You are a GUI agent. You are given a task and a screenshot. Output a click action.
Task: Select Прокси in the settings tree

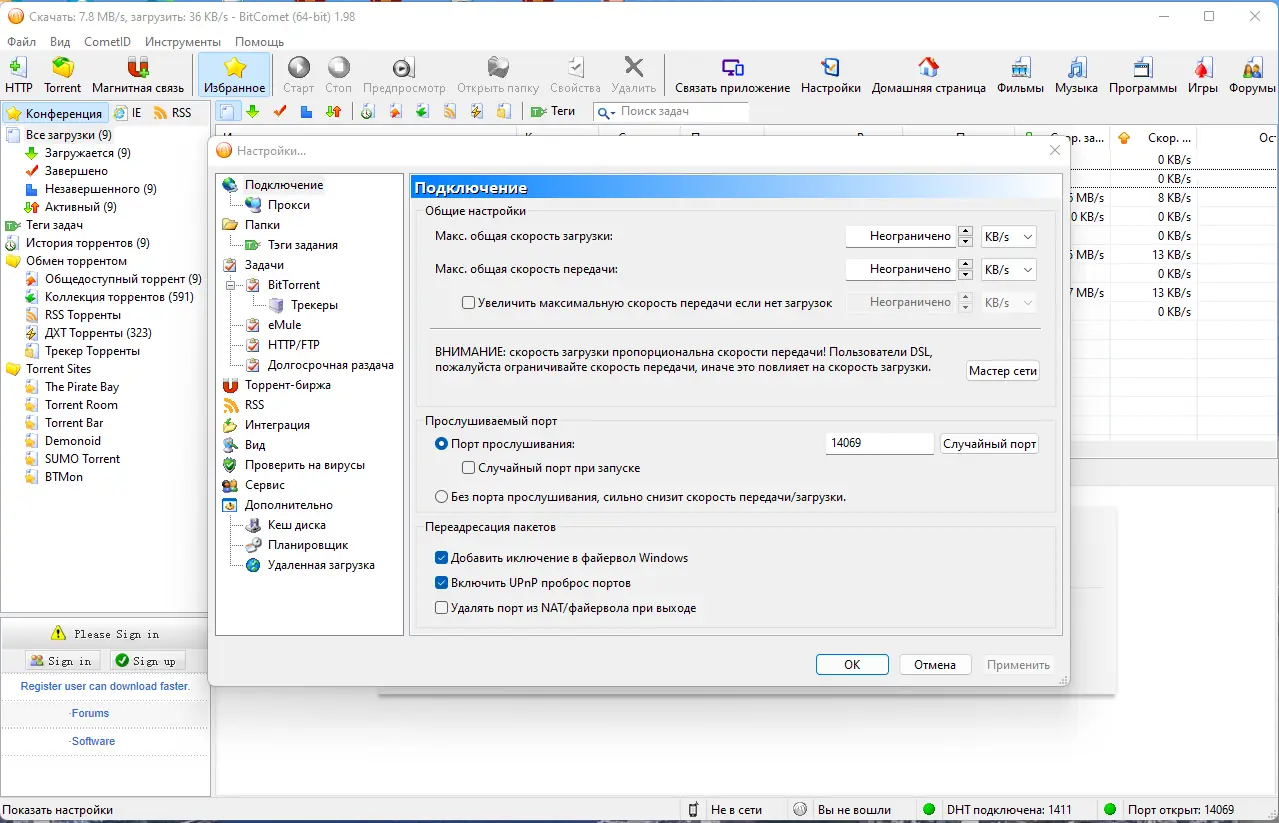click(x=288, y=205)
